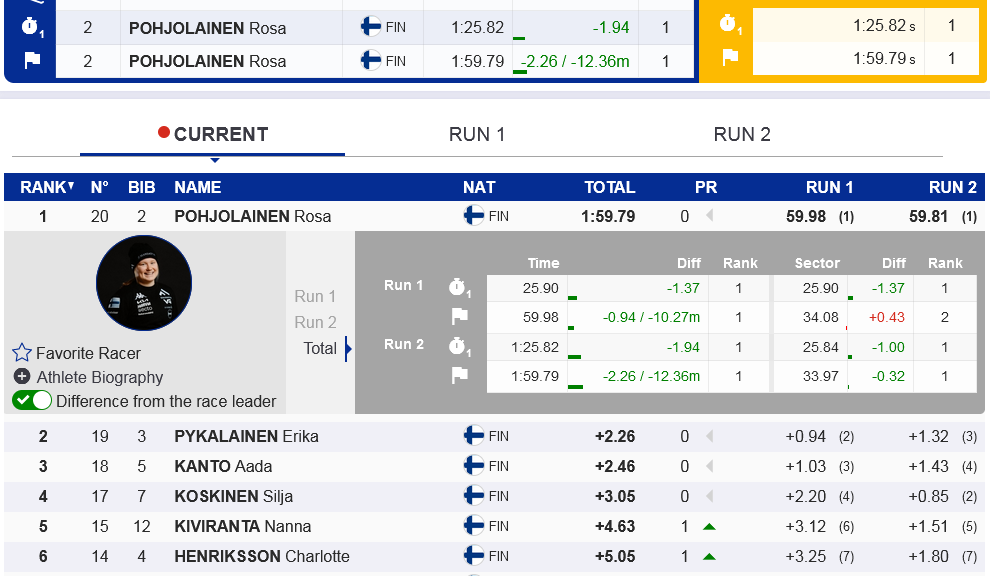Click Rosa Pohjolainen's athlete photo
990x576 pixels.
pyautogui.click(x=144, y=283)
